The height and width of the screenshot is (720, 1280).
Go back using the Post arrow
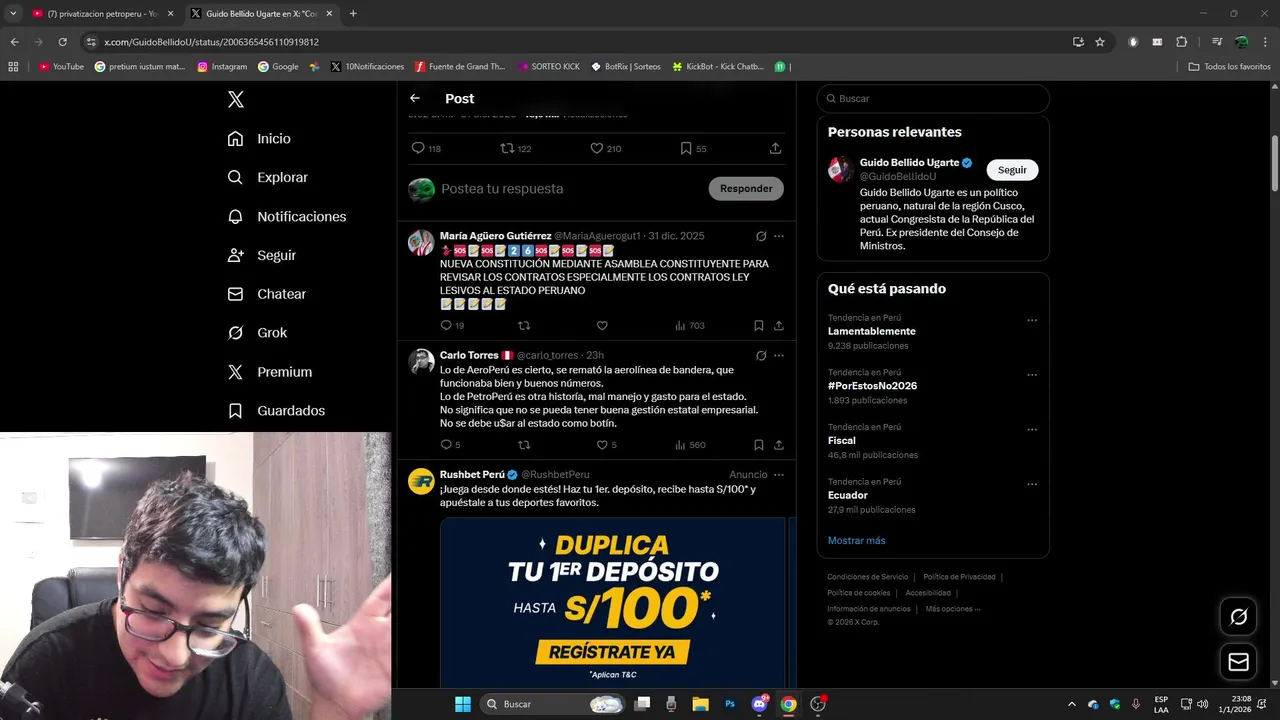[x=415, y=98]
